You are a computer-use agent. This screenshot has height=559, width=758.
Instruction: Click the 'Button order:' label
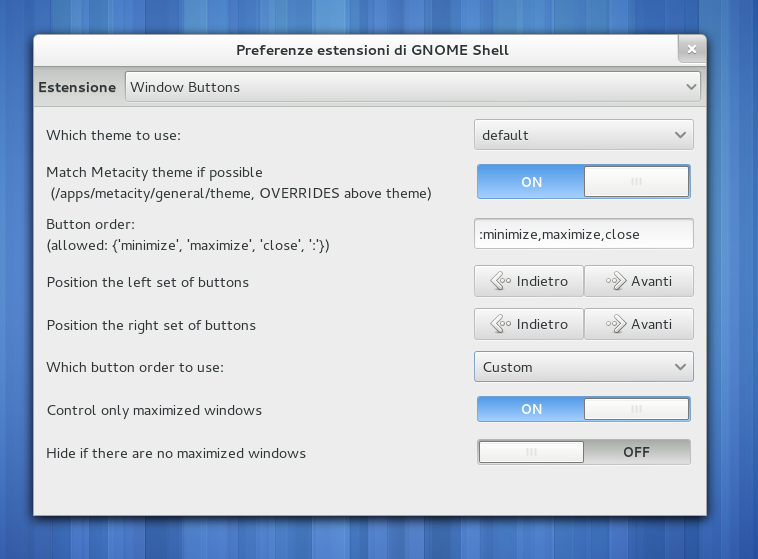coord(90,224)
